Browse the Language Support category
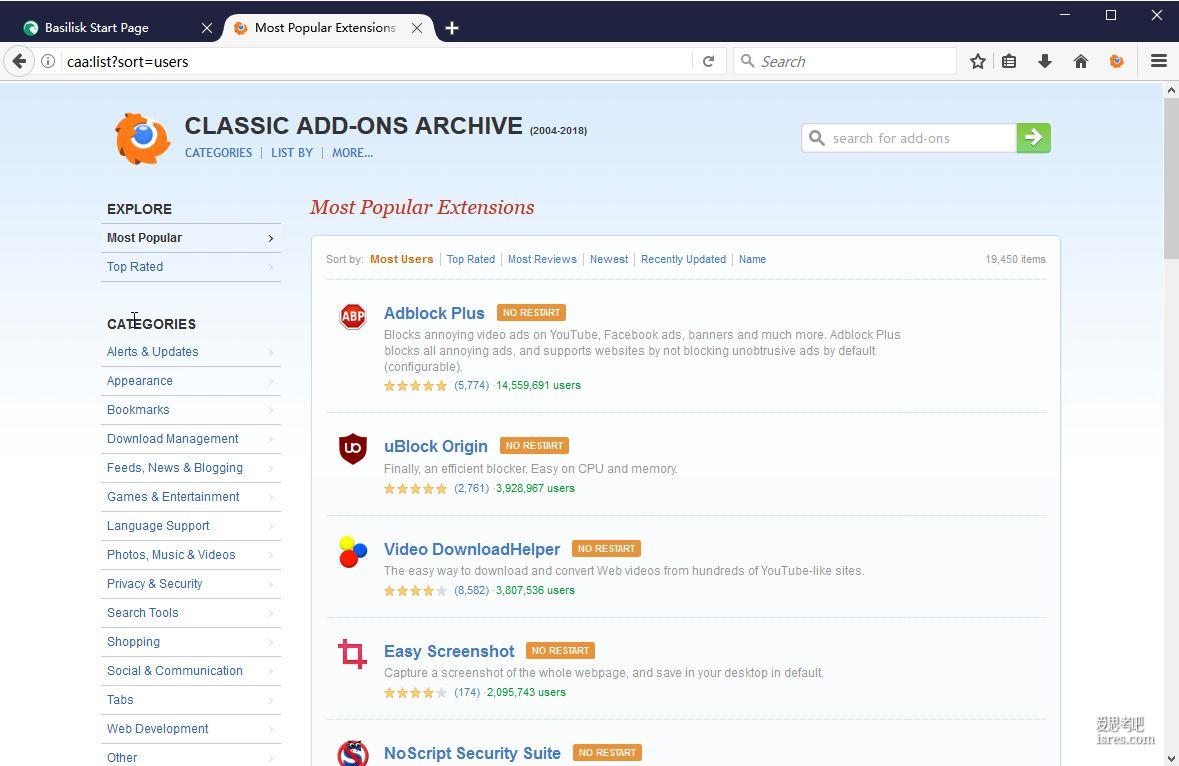Image resolution: width=1179 pixels, height=766 pixels. pyautogui.click(x=191, y=526)
